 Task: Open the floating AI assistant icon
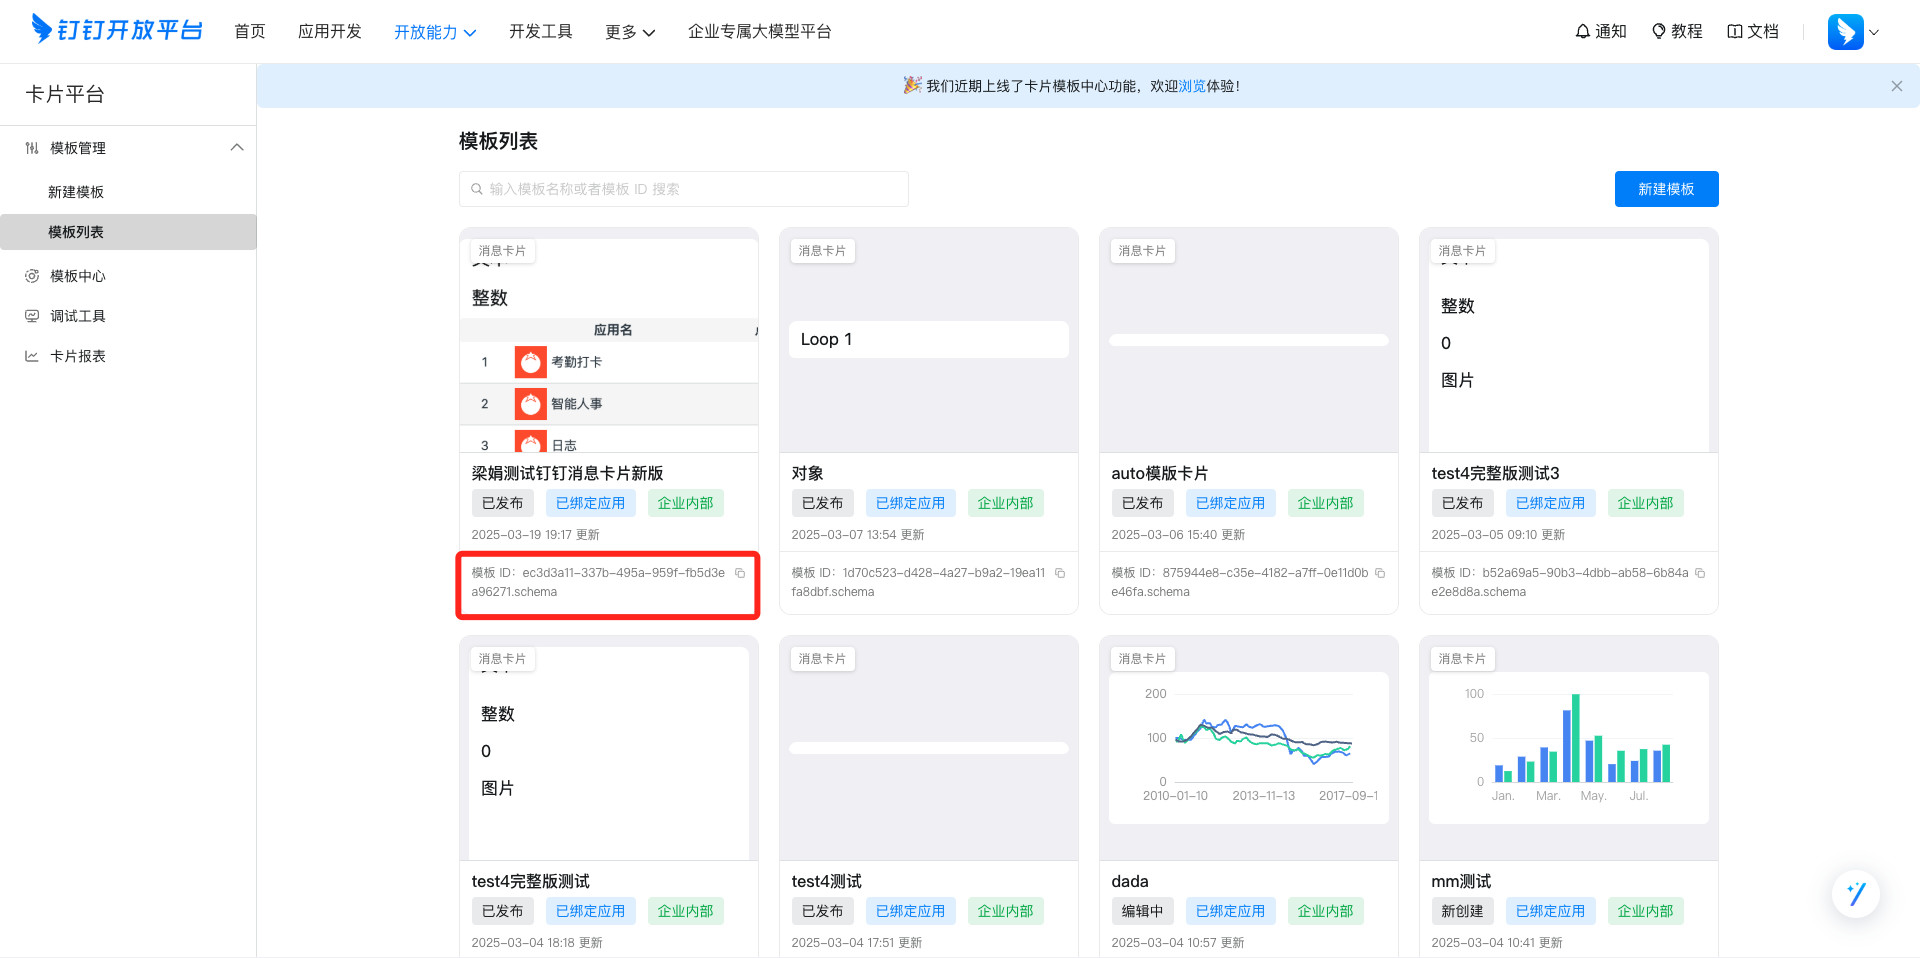coord(1855,893)
